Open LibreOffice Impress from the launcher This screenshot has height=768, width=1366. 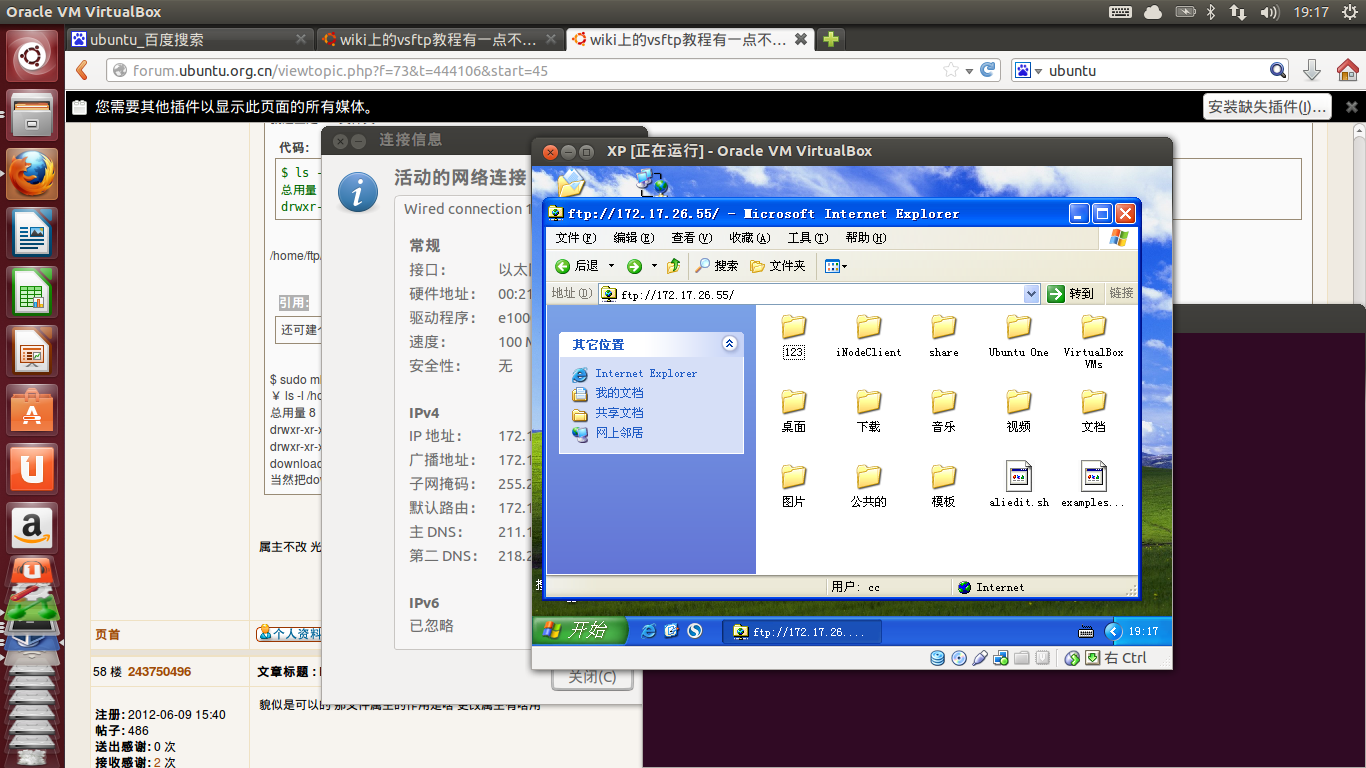pos(32,353)
